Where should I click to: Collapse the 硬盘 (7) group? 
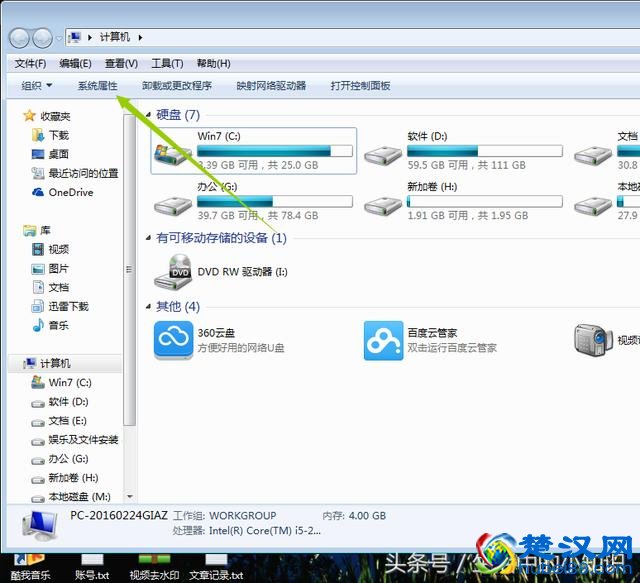tap(149, 115)
